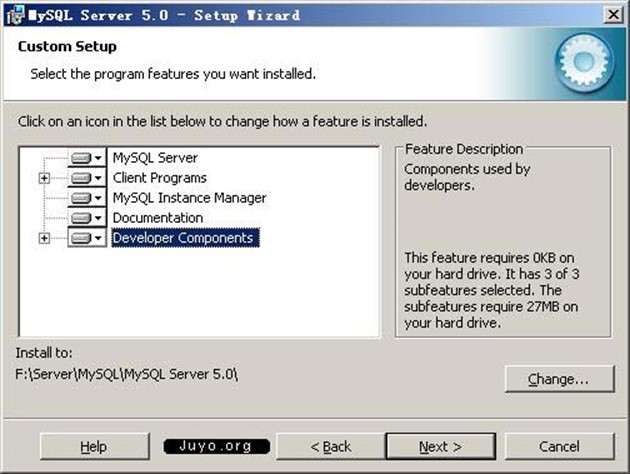The height and width of the screenshot is (474, 630).
Task: Click the Client Programs feature drive icon
Action: pos(87,178)
